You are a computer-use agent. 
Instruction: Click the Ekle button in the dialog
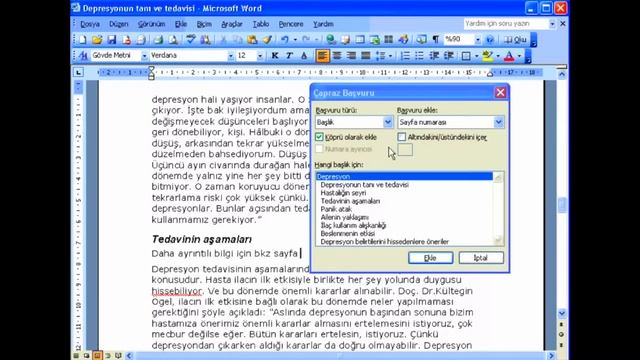pos(430,258)
